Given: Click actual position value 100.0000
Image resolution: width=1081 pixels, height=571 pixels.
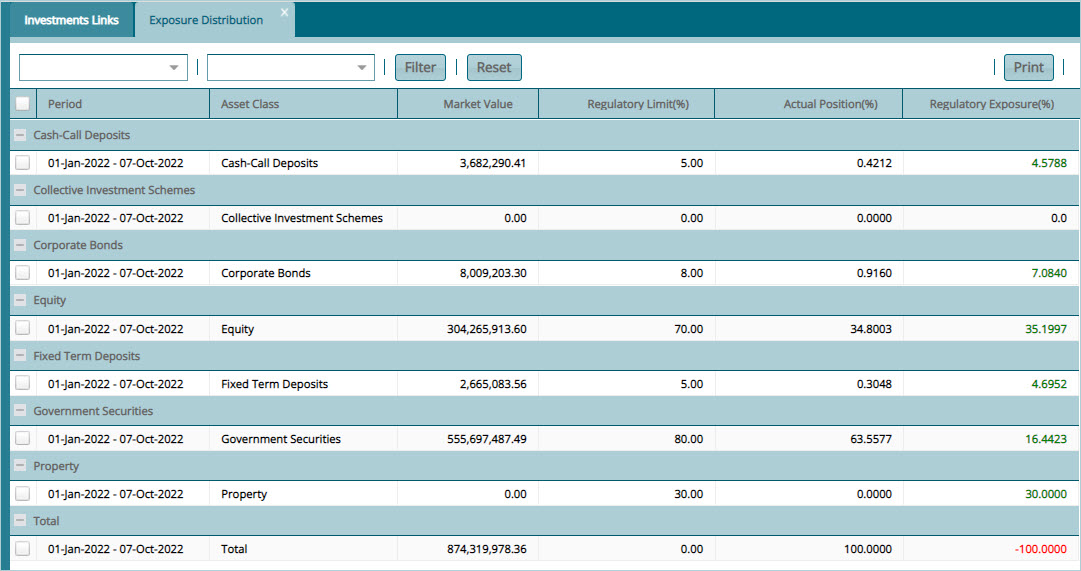Looking at the screenshot, I should pyautogui.click(x=868, y=549).
